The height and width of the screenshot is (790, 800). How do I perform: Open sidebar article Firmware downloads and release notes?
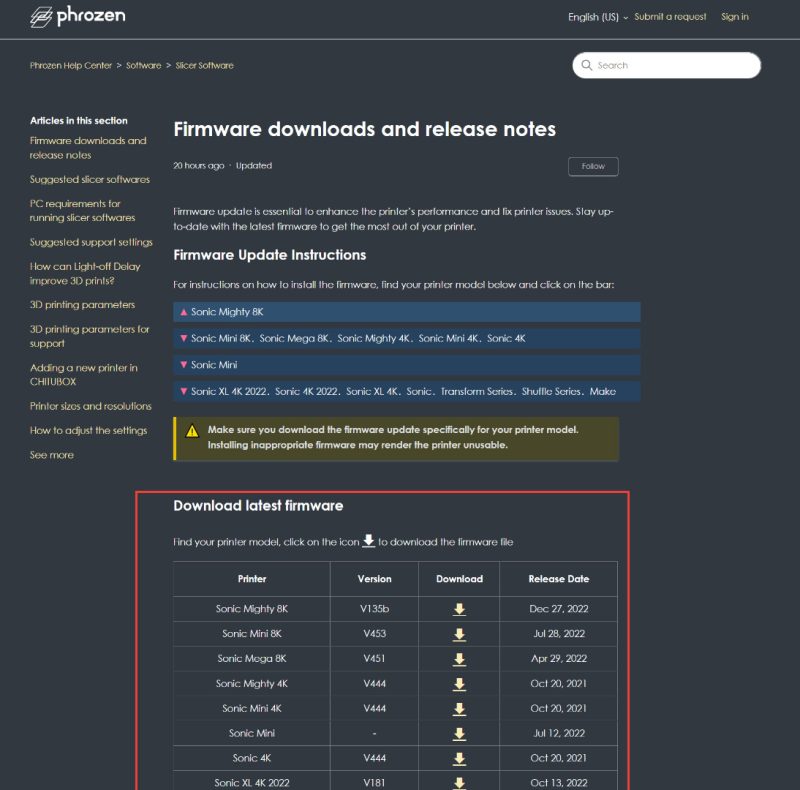tap(88, 148)
